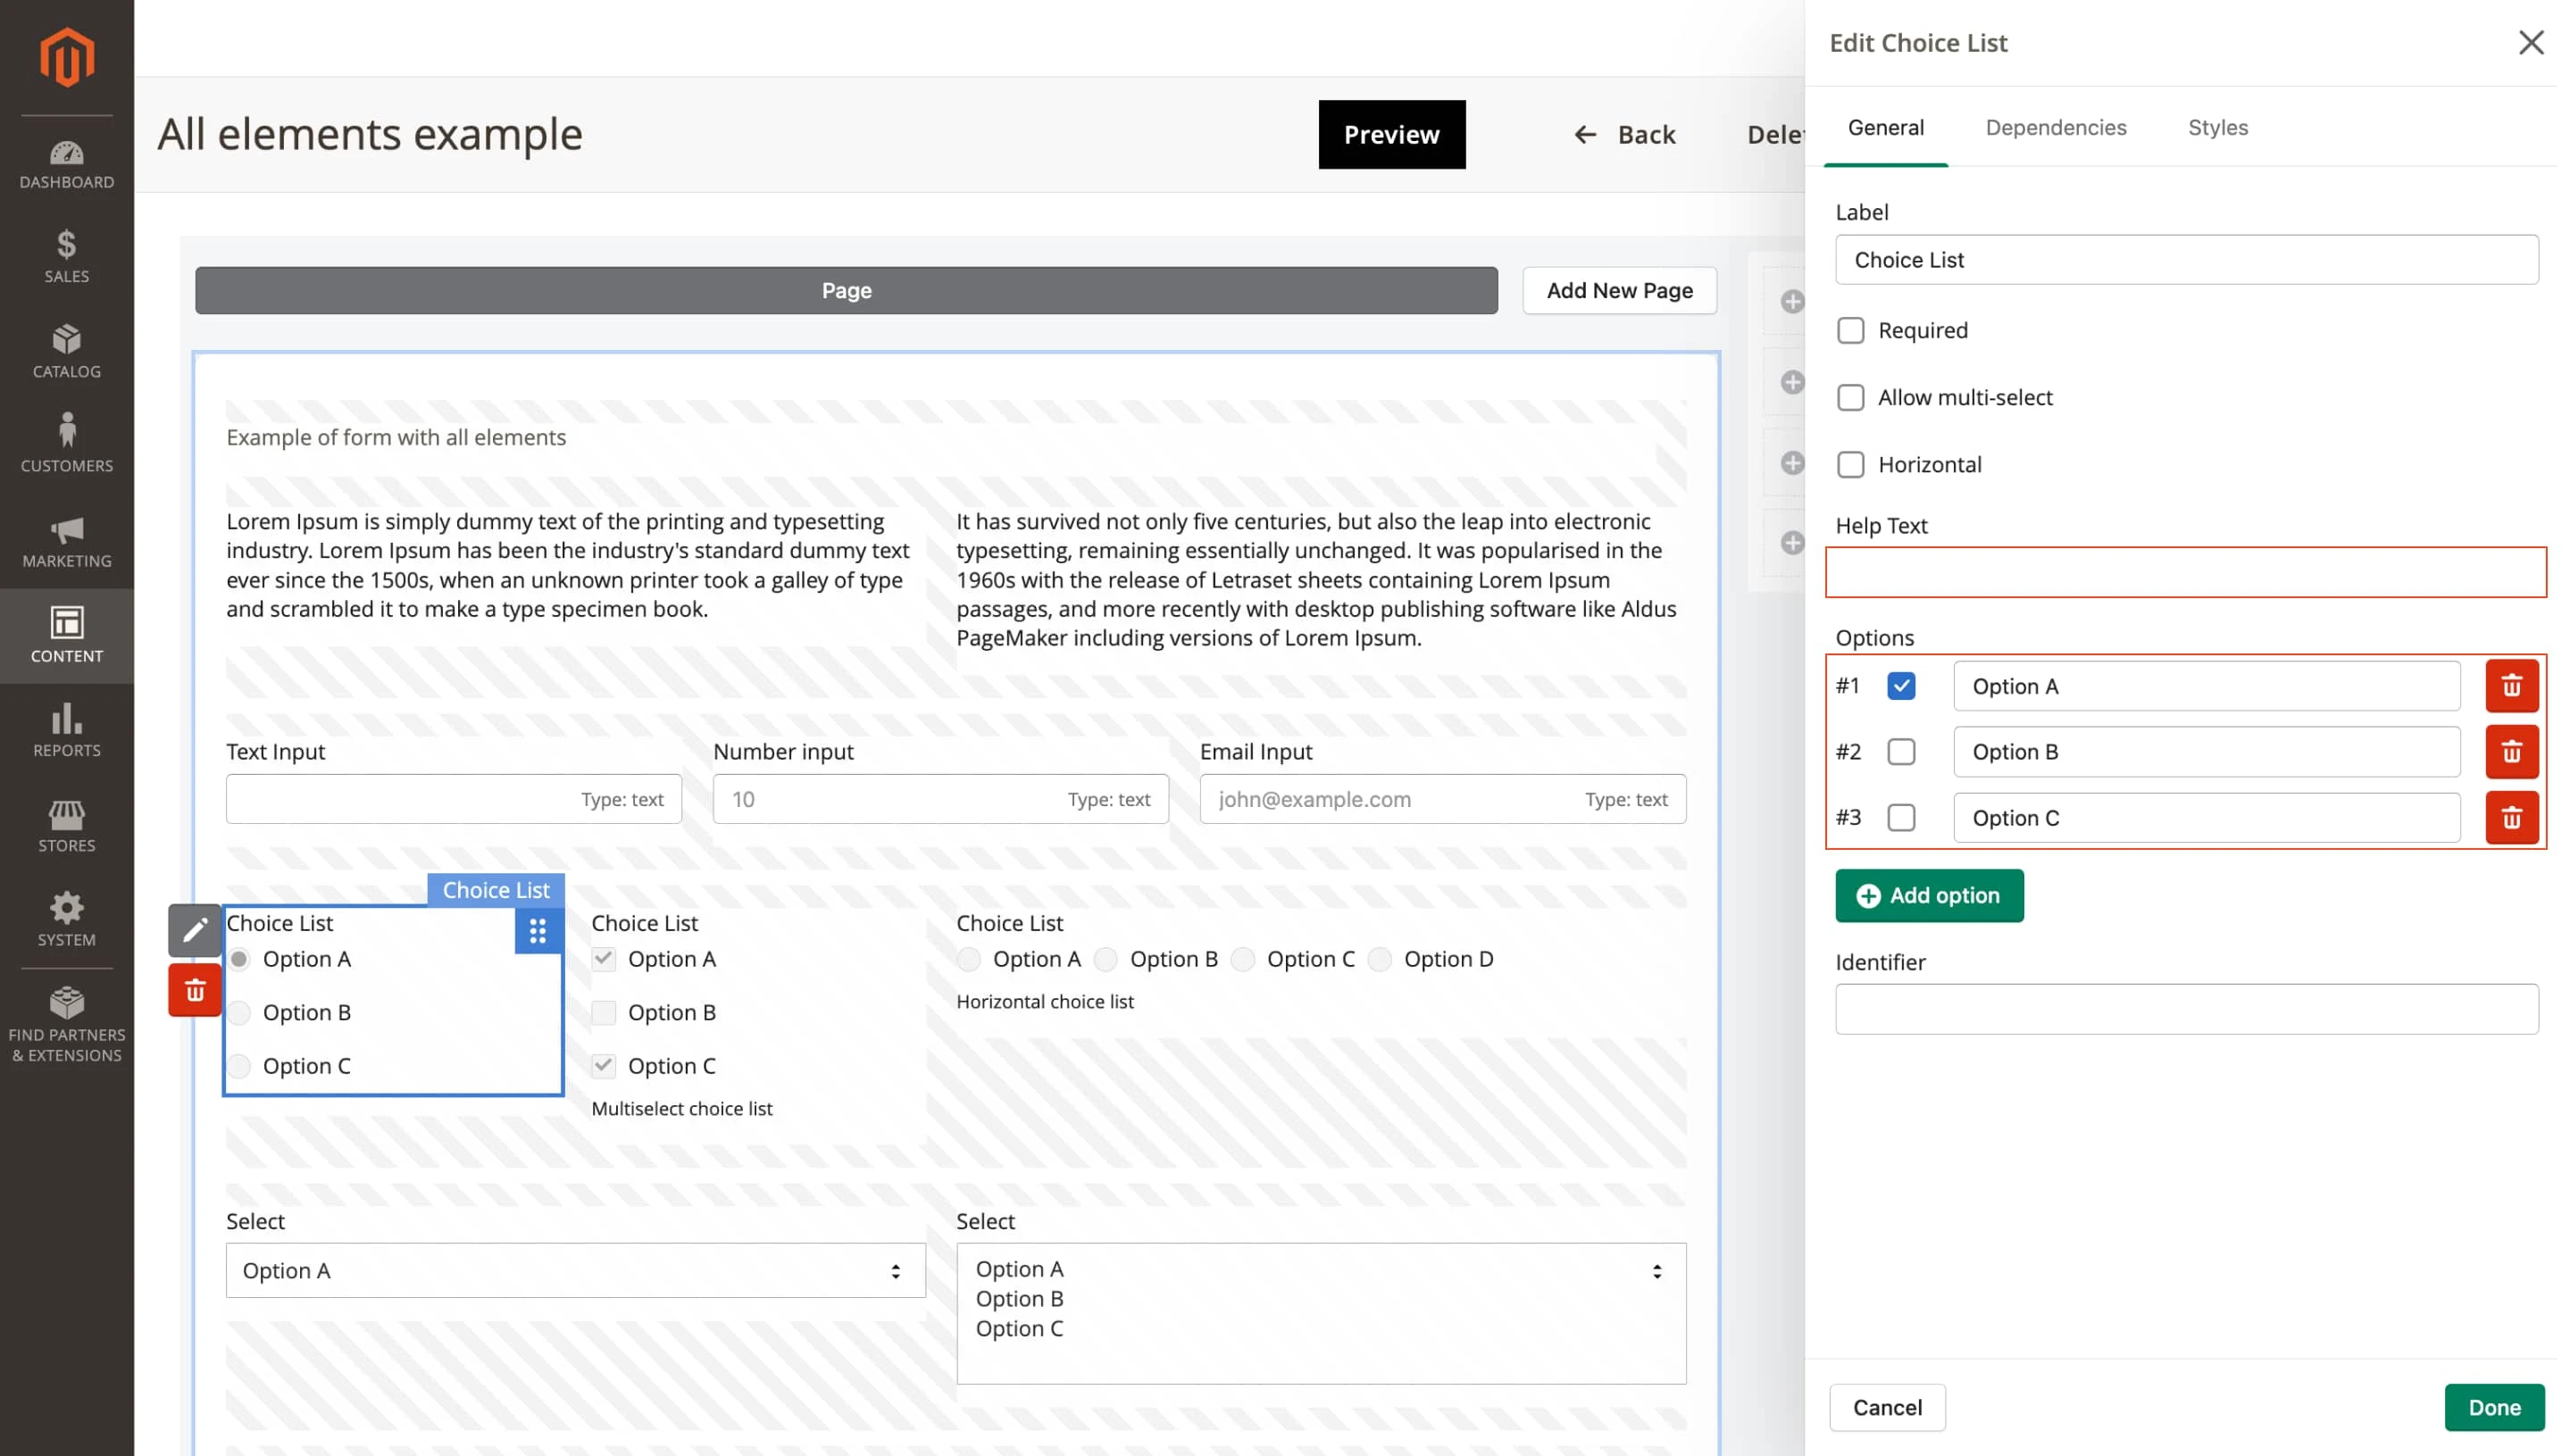This screenshot has width=2570, height=1456.
Task: Open the Reports sidebar icon
Action: tap(67, 731)
